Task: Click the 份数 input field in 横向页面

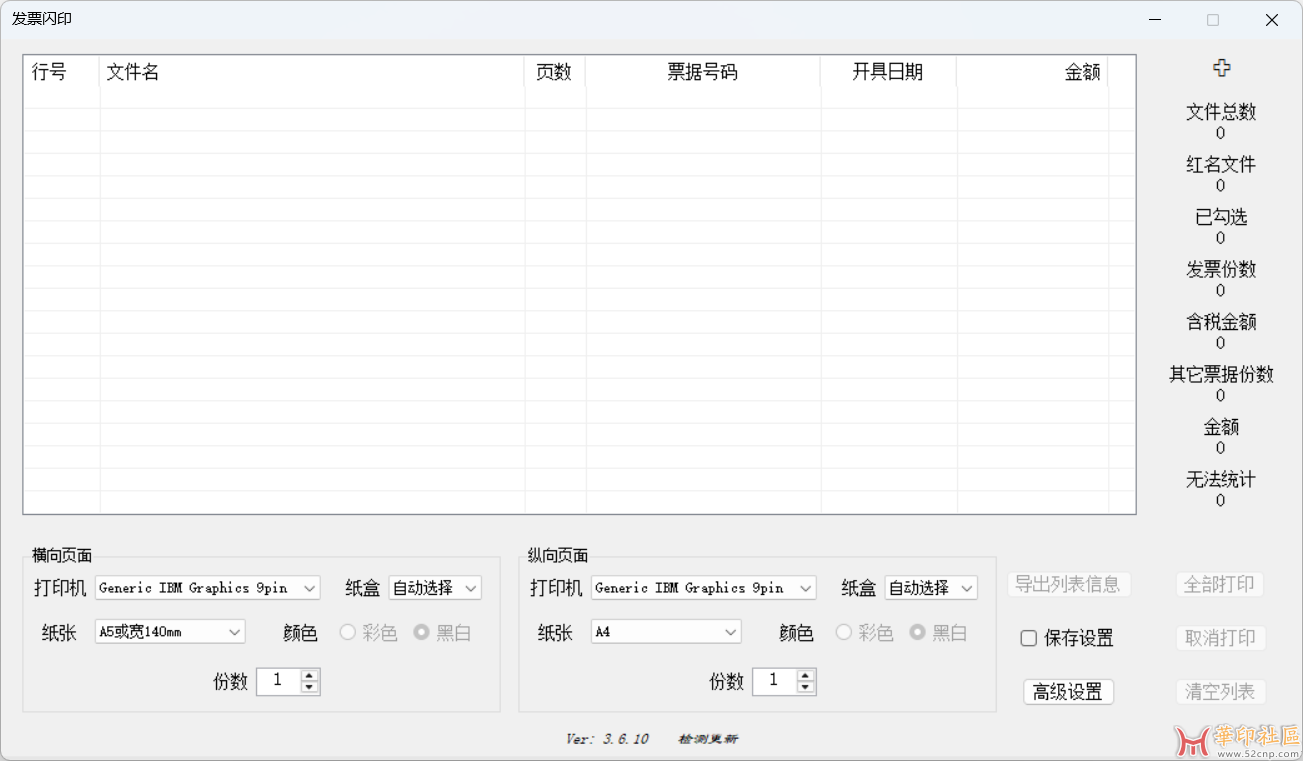Action: (279, 681)
